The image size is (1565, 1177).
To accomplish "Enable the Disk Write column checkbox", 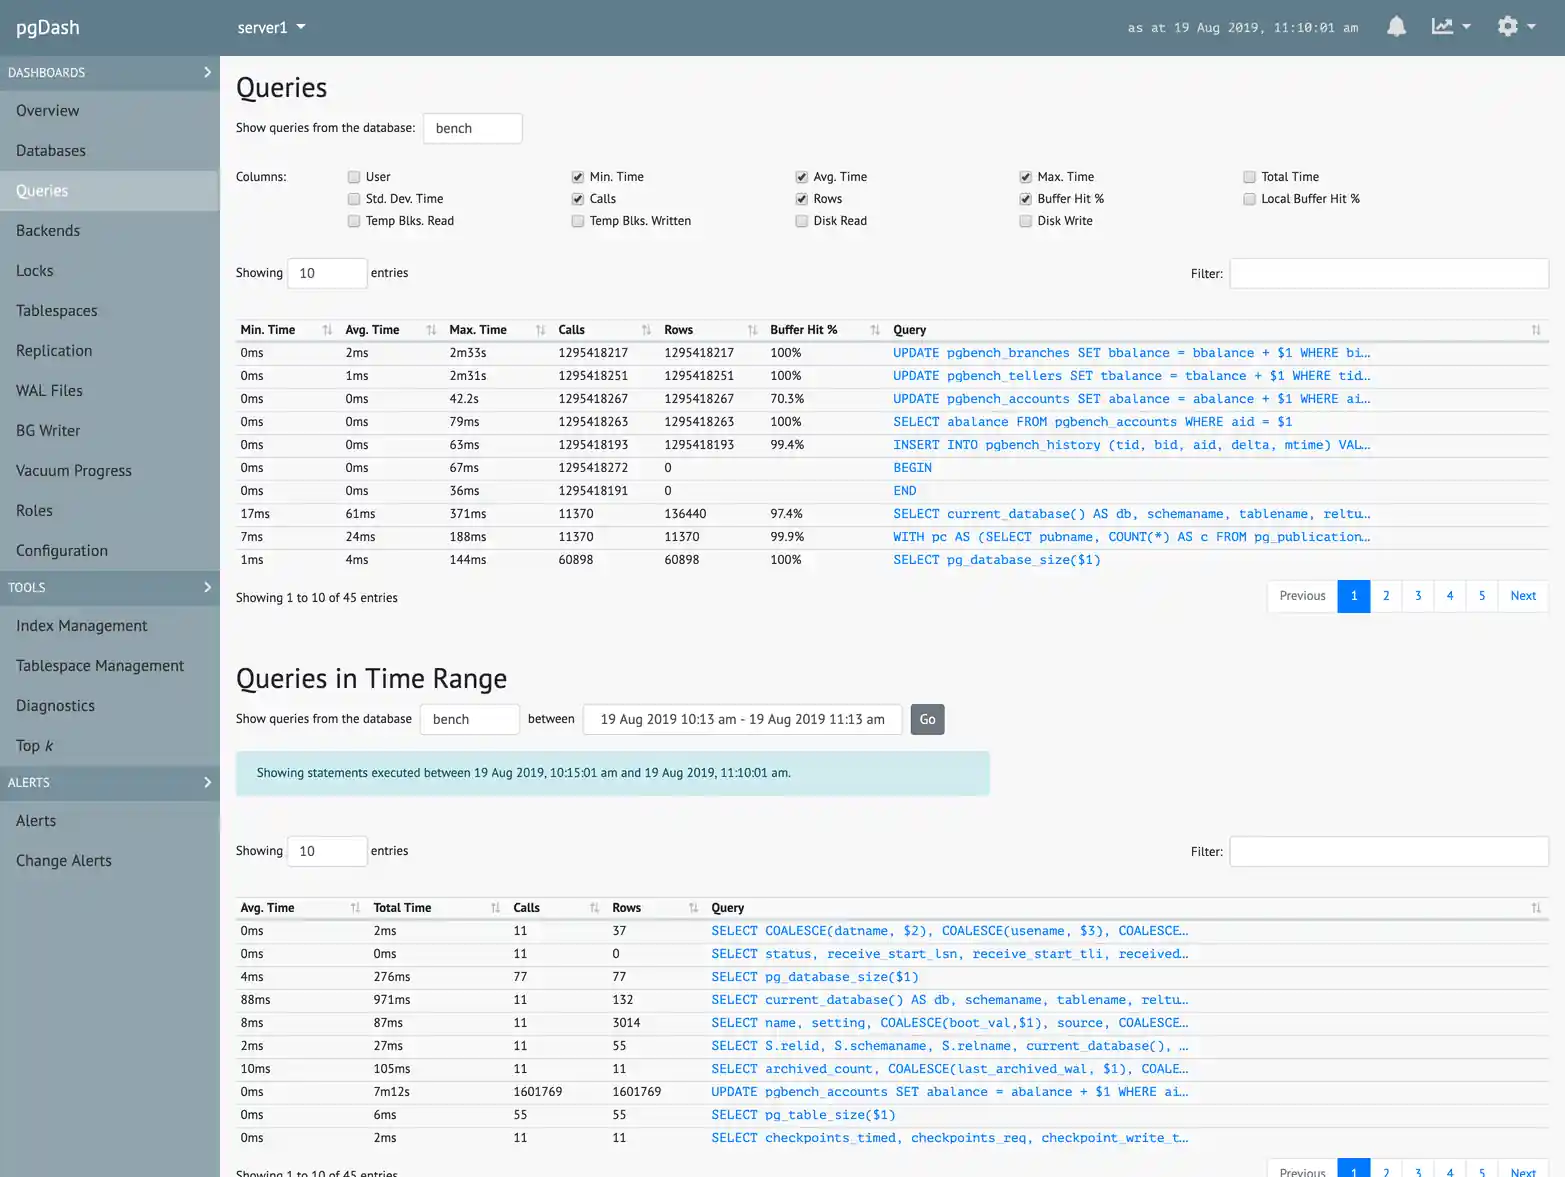I will click(x=1026, y=221).
